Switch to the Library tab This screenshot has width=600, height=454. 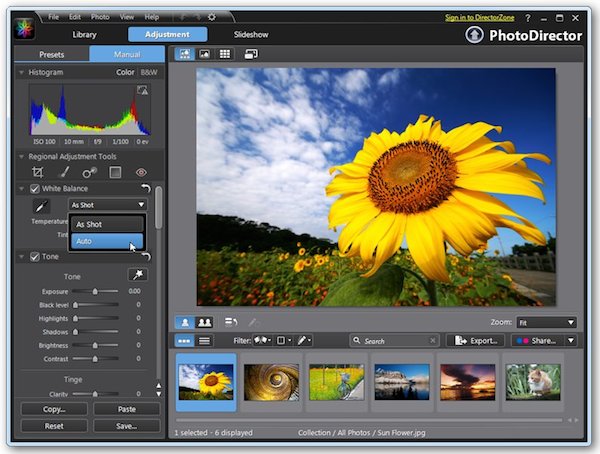[x=84, y=34]
